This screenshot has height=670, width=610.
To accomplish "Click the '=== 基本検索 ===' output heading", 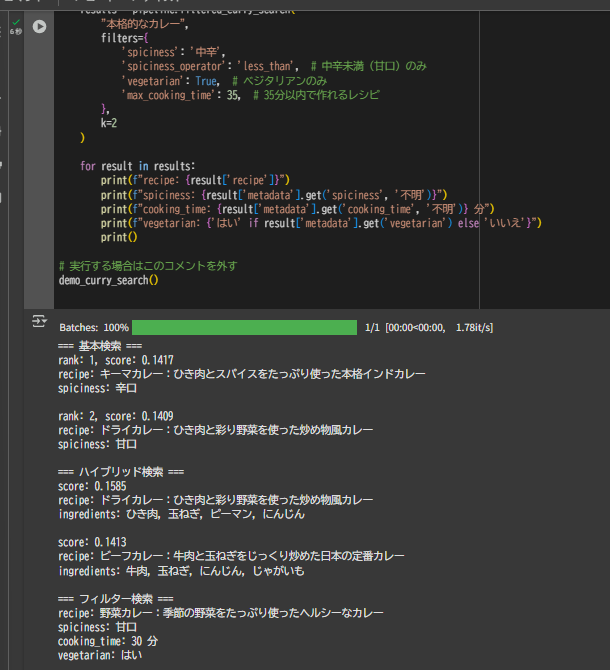I will tap(100, 346).
